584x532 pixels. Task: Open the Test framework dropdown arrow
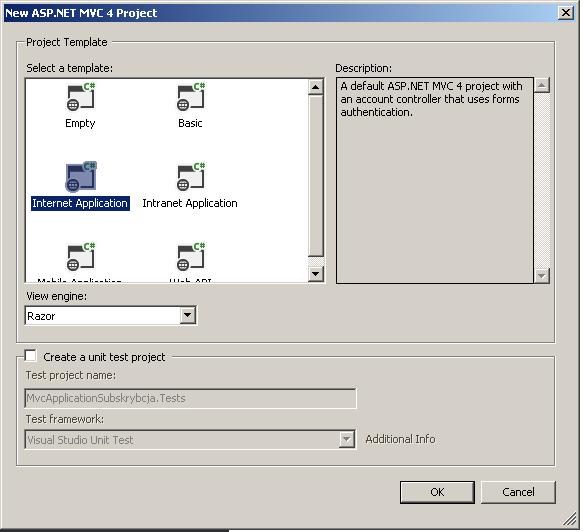coord(346,440)
